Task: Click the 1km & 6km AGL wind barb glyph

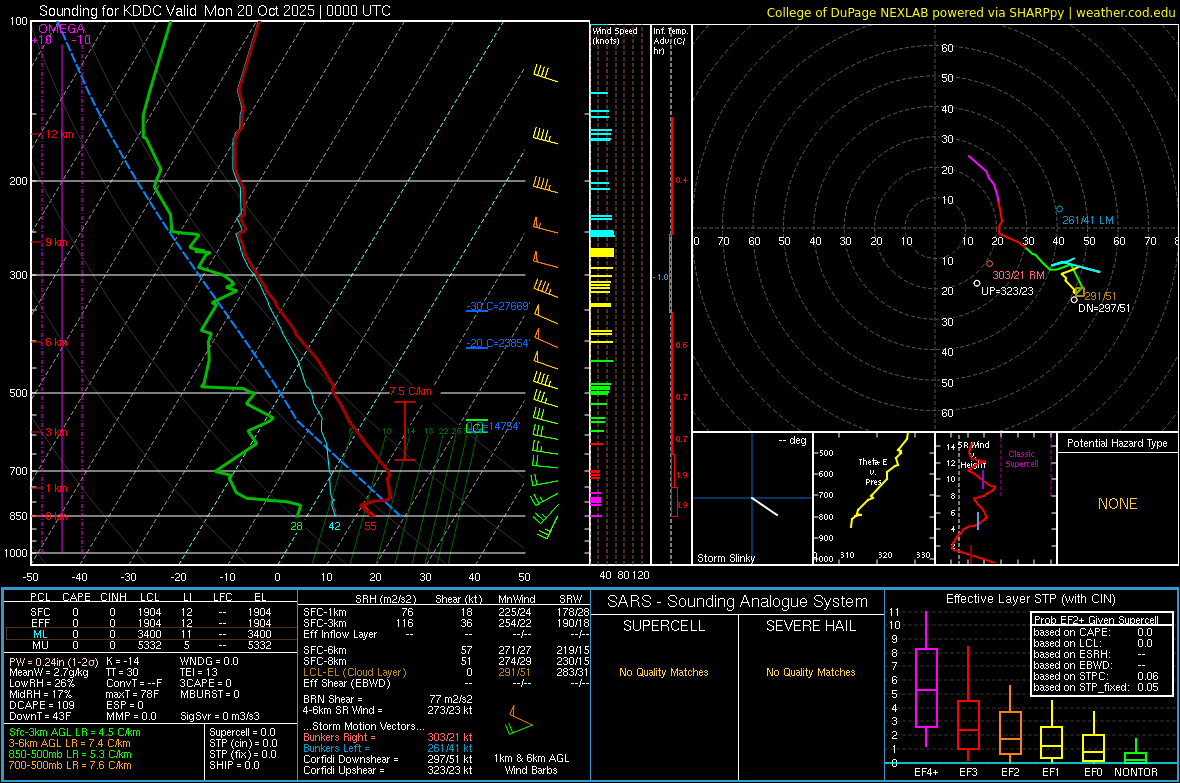Action: click(519, 721)
